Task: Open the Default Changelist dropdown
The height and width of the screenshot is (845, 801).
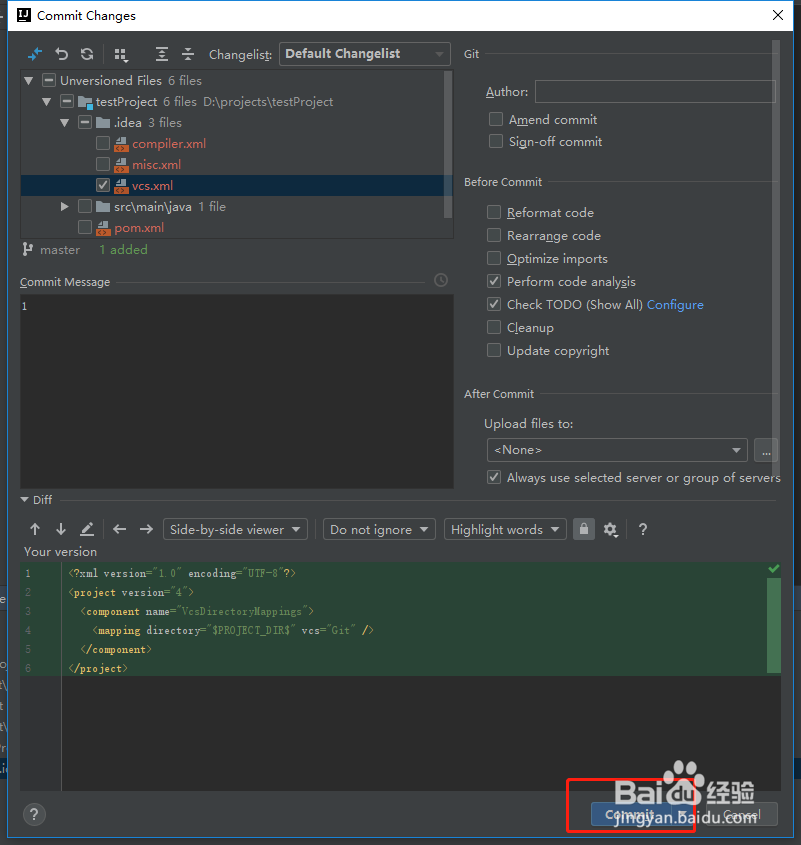Action: coord(364,54)
